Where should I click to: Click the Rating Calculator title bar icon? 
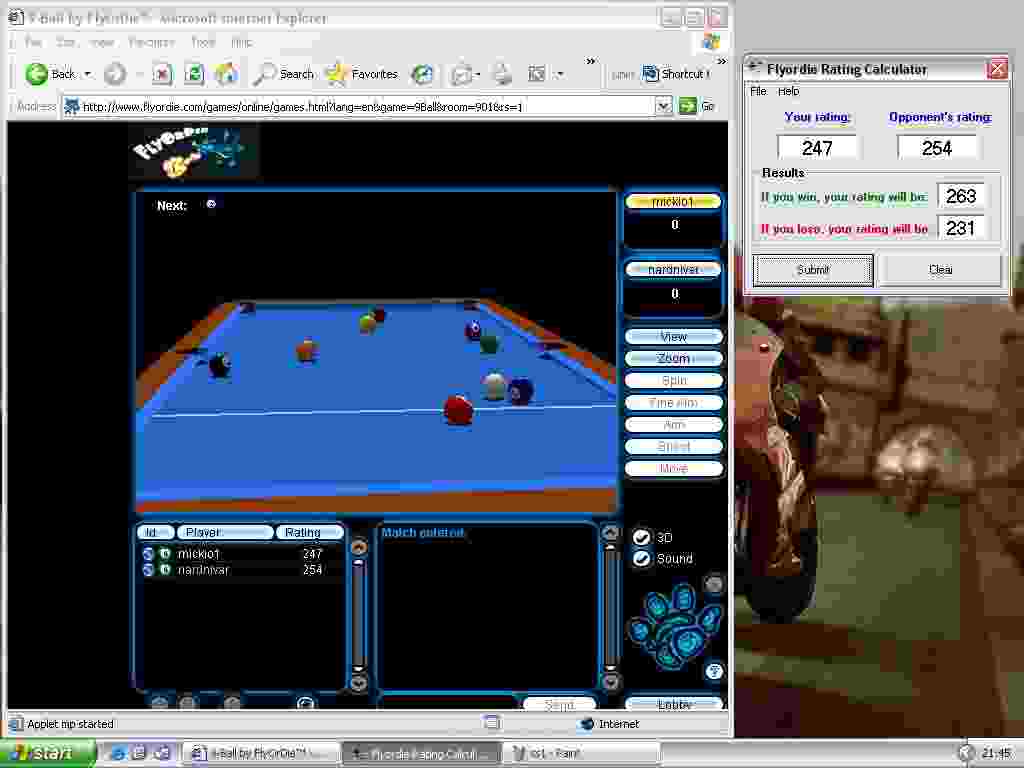[x=754, y=68]
